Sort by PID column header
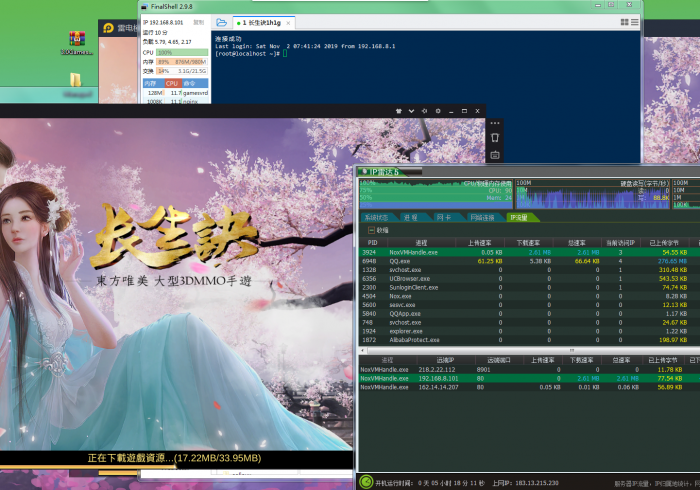Screen dimensions: 700x490 pyautogui.click(x=372, y=243)
